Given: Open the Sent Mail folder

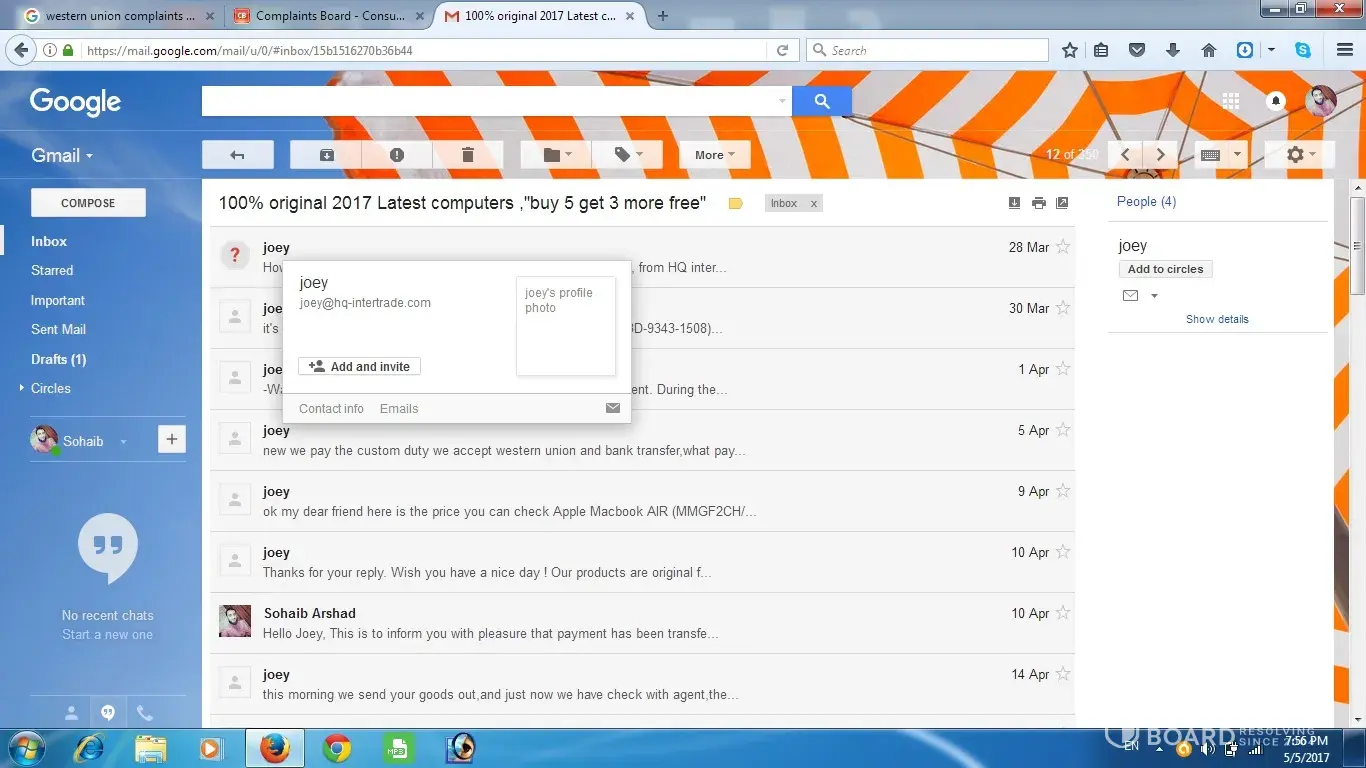Looking at the screenshot, I should (x=59, y=329).
